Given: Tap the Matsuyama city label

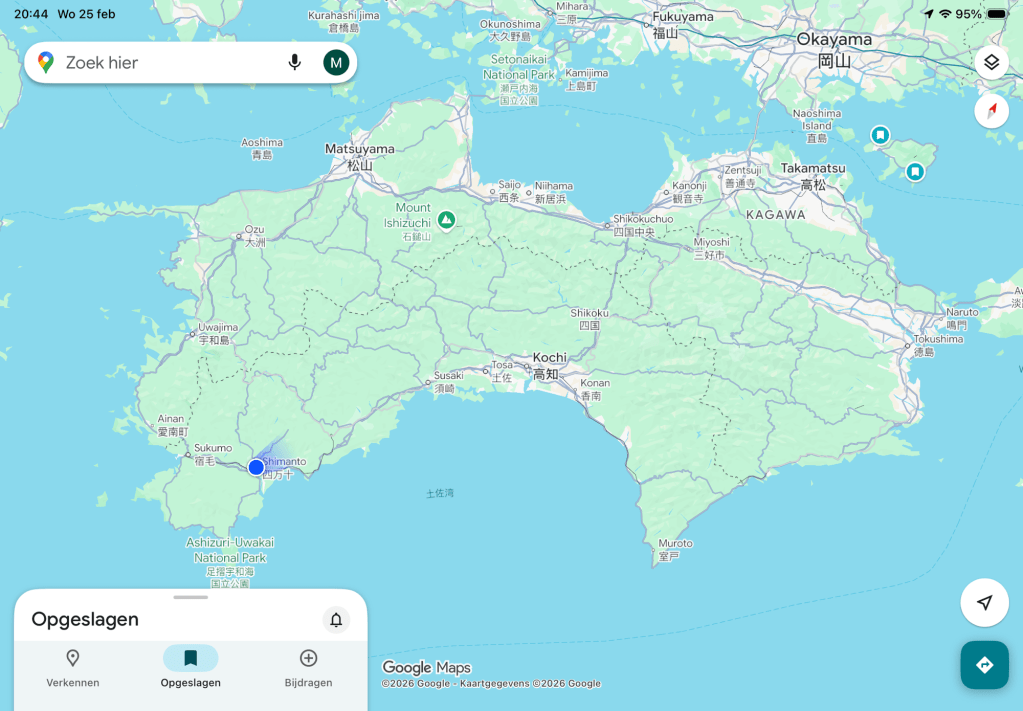Looking at the screenshot, I should 359,149.
